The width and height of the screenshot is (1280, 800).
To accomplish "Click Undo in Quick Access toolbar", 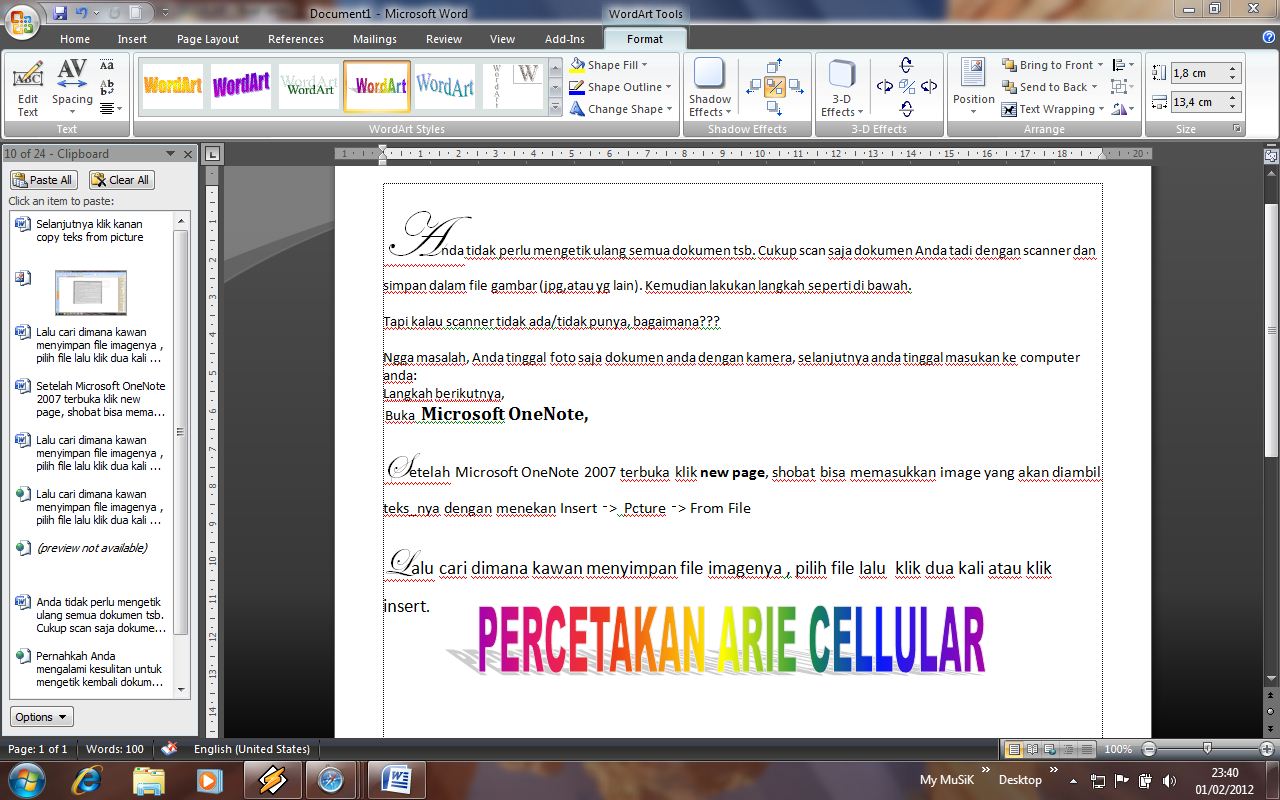I will tap(83, 14).
